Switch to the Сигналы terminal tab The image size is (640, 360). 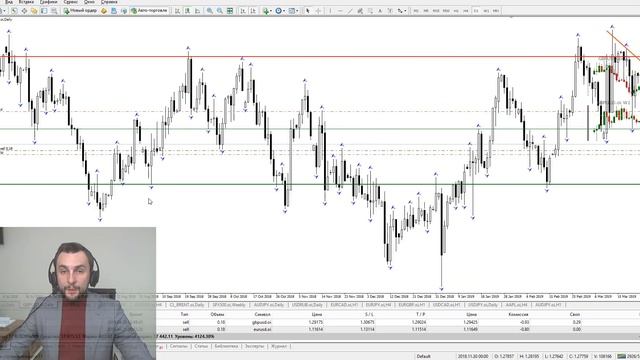coord(178,346)
